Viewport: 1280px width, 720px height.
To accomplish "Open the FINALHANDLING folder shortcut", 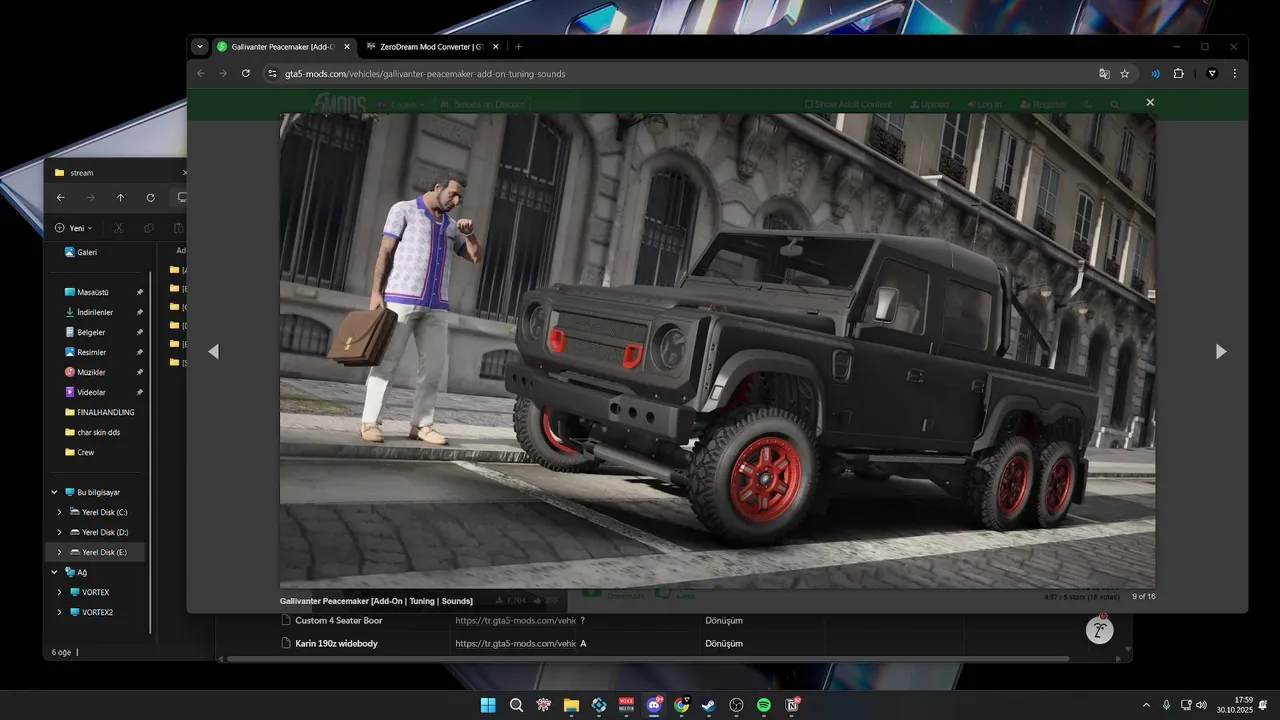I will (x=99, y=412).
